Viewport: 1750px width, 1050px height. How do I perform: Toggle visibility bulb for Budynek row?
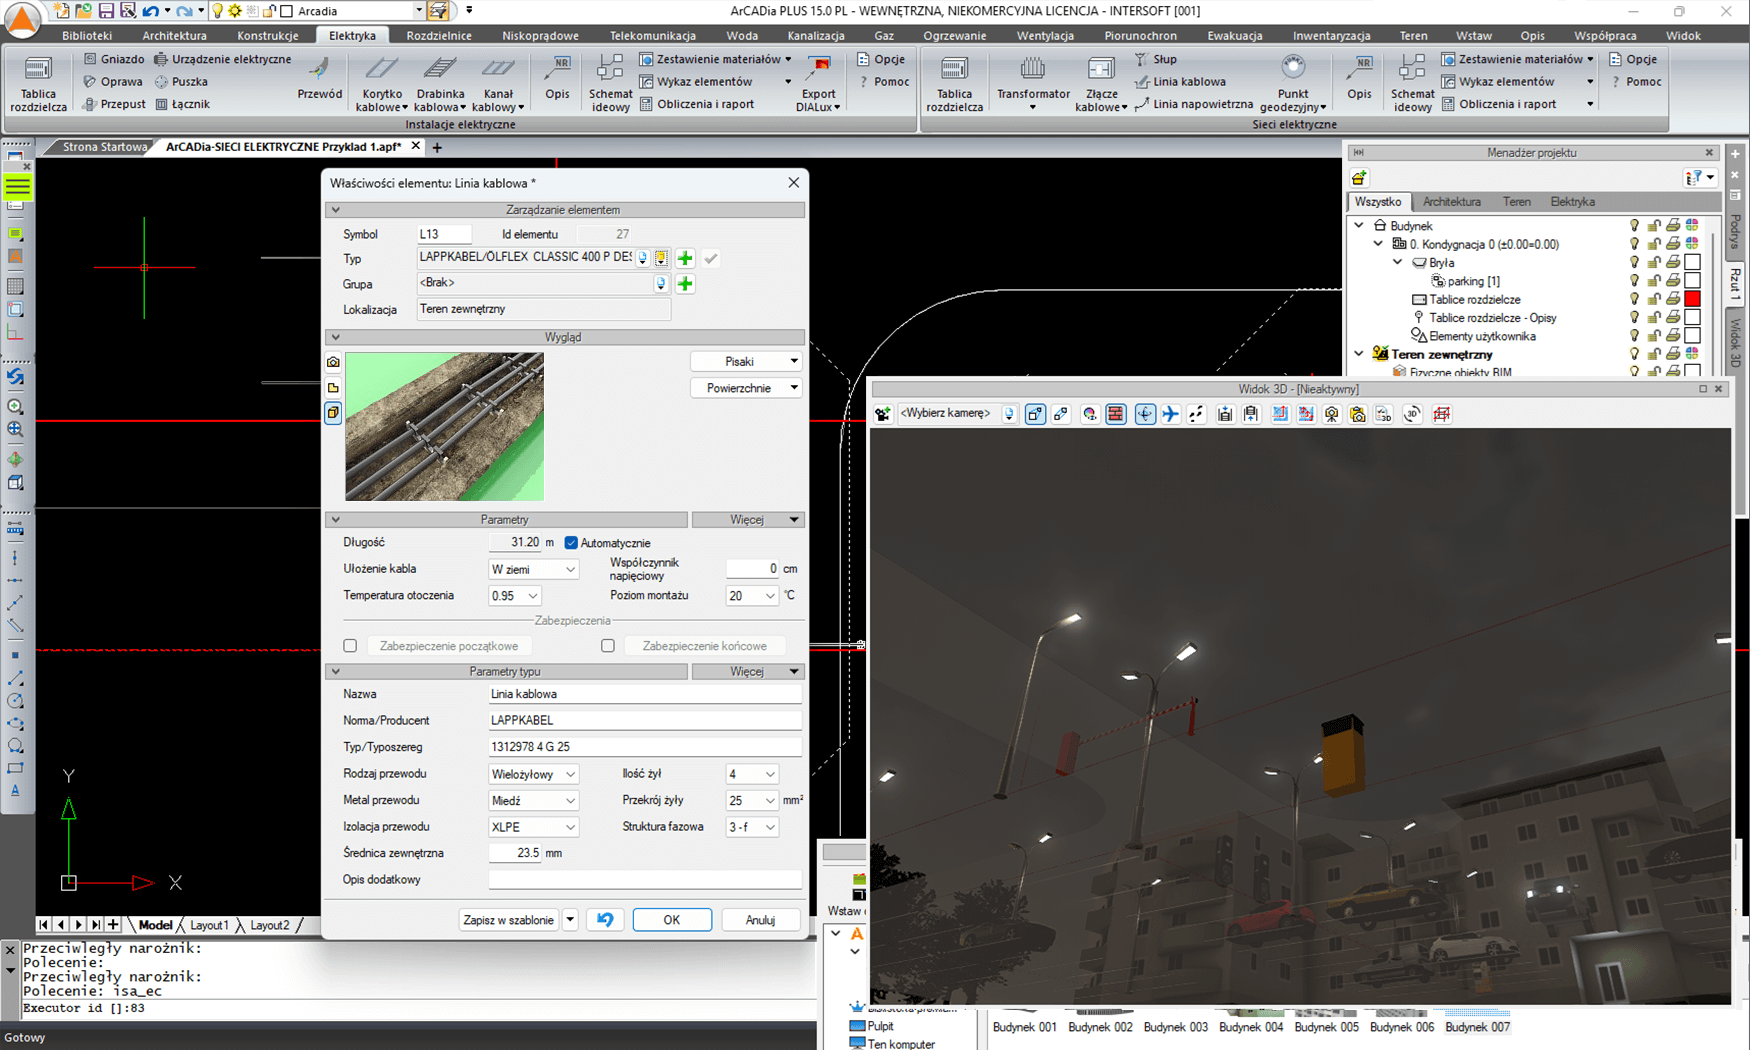point(1634,226)
